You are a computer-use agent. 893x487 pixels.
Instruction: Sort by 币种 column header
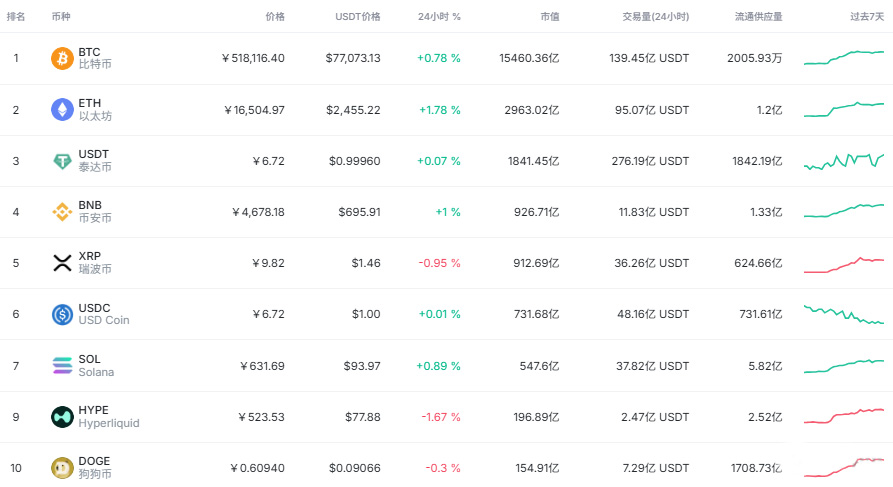(x=61, y=17)
